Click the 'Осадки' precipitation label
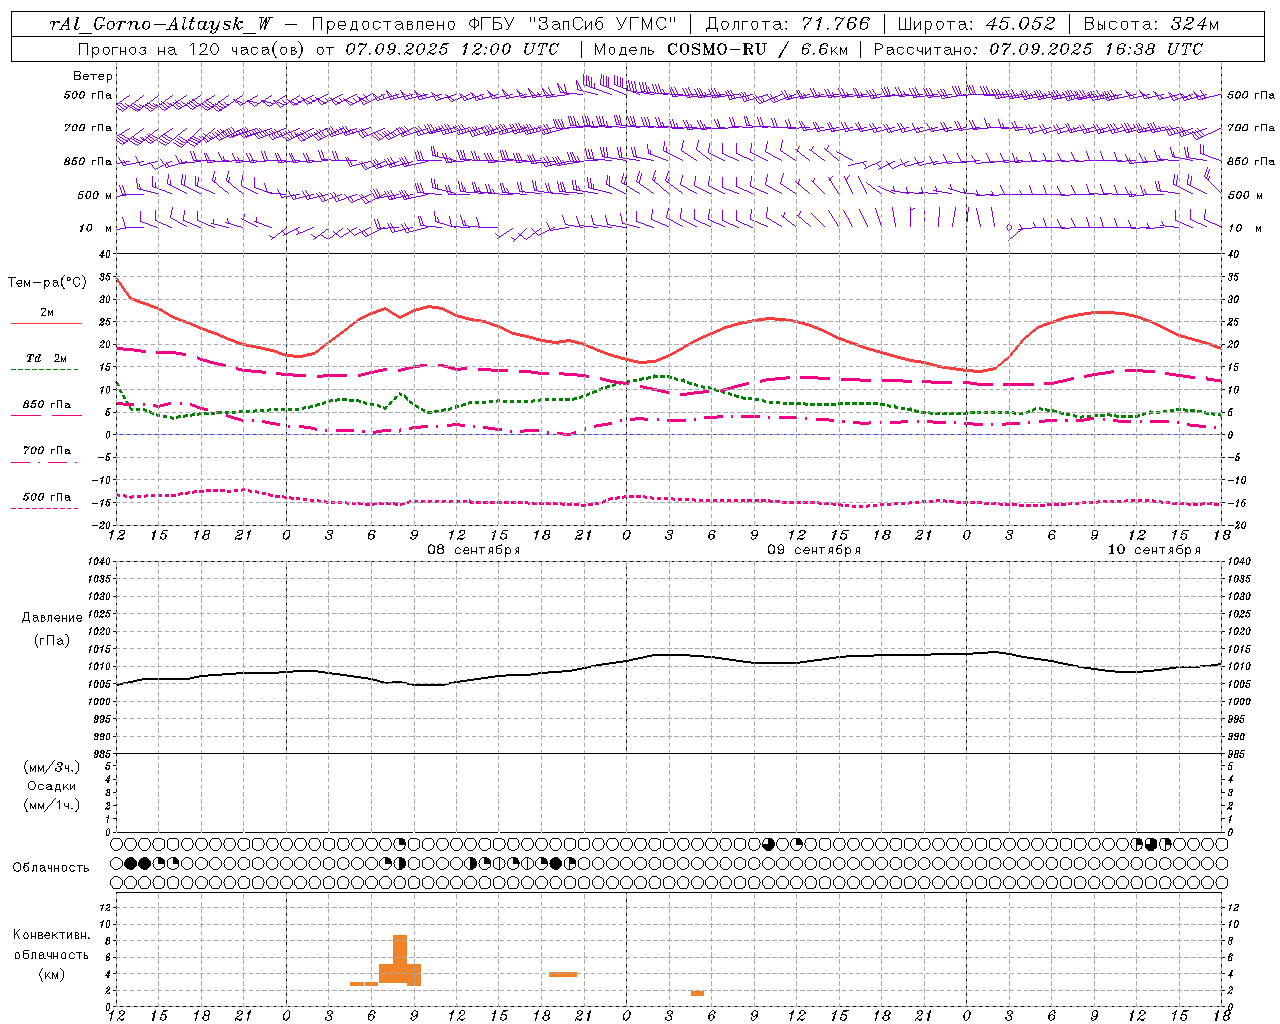Image resolution: width=1280 pixels, height=1024 pixels. (x=52, y=786)
